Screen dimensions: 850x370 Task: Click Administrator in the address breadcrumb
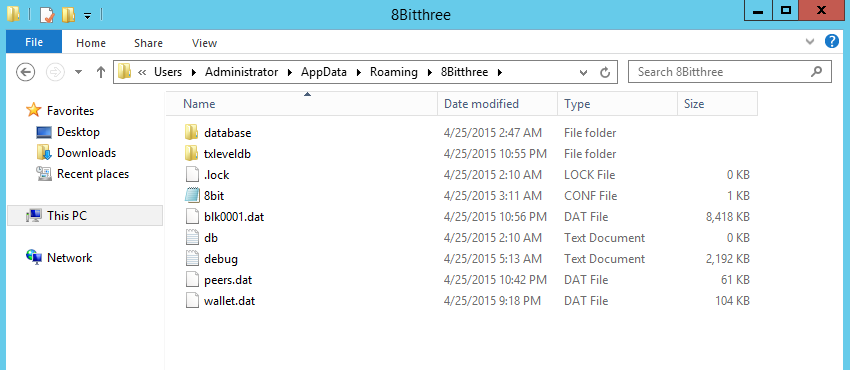[241, 72]
